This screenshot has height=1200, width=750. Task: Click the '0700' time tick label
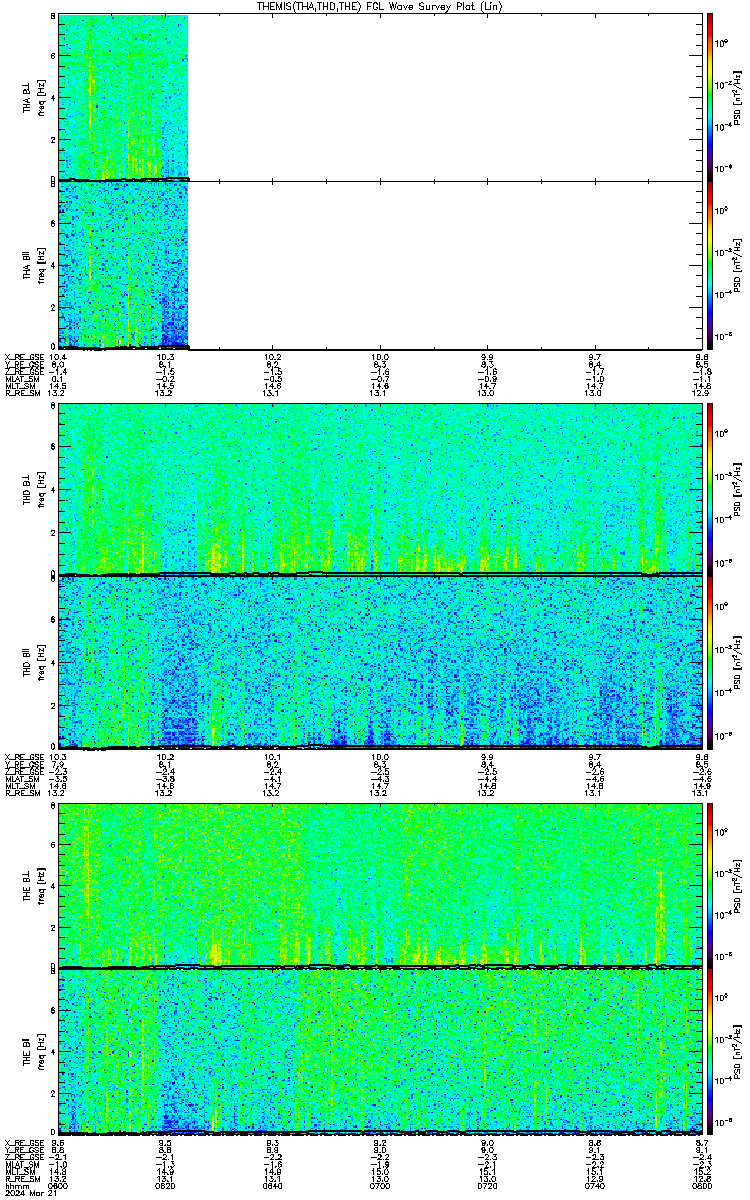380,1186
